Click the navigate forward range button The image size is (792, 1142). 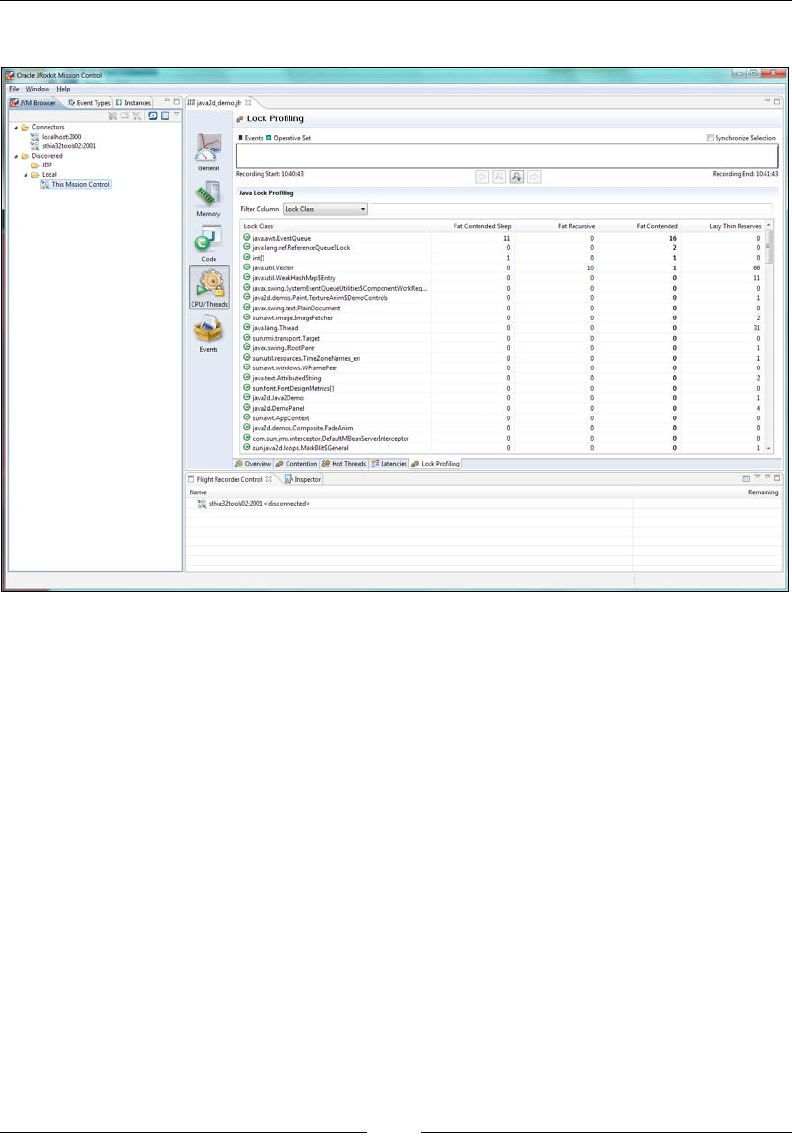[x=534, y=176]
